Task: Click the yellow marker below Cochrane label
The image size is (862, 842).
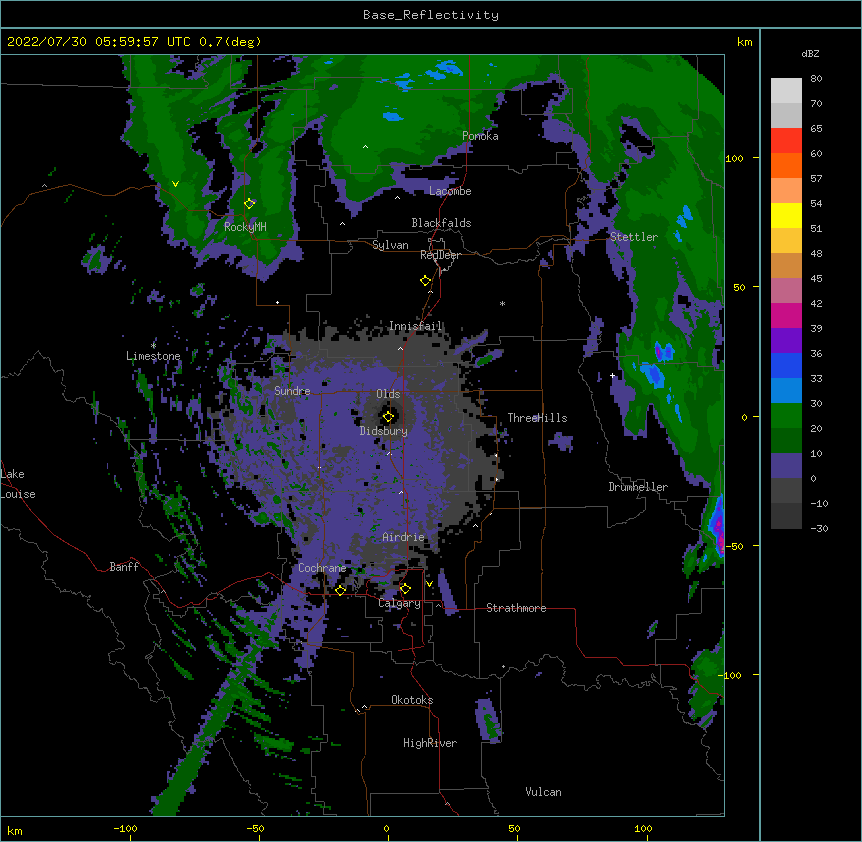Action: click(x=340, y=590)
